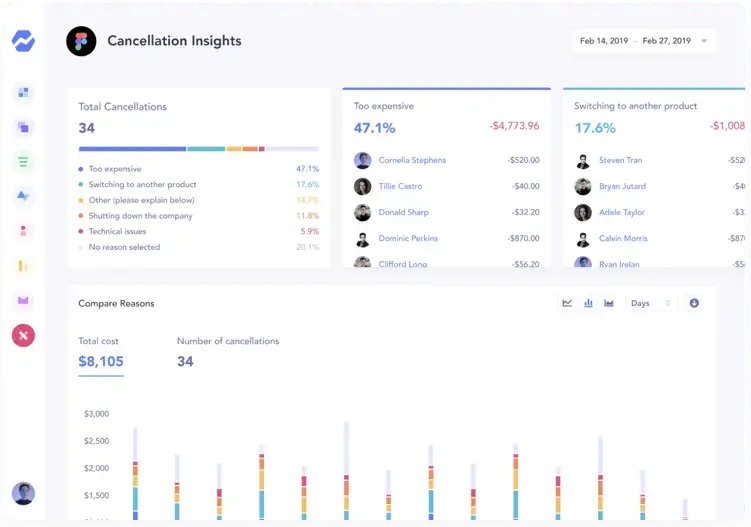Switch Compare Reasons to bar chart
Screen dimensions: 751x527
[x=588, y=303]
